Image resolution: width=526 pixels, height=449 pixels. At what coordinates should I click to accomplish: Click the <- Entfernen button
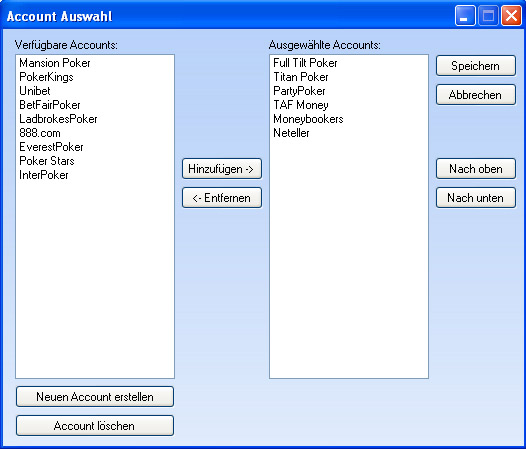222,198
